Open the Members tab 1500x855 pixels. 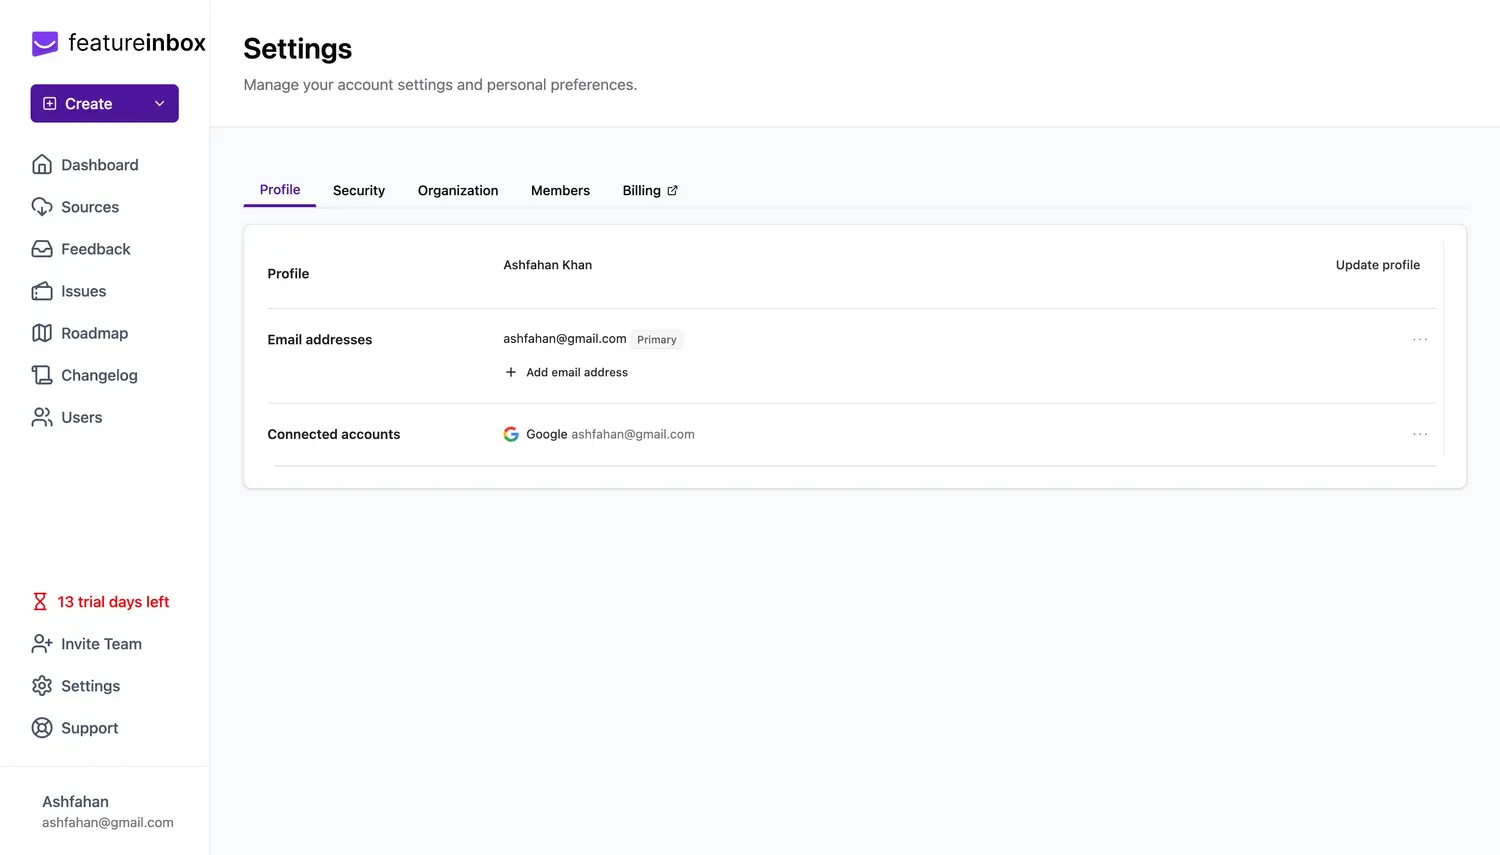coord(560,191)
